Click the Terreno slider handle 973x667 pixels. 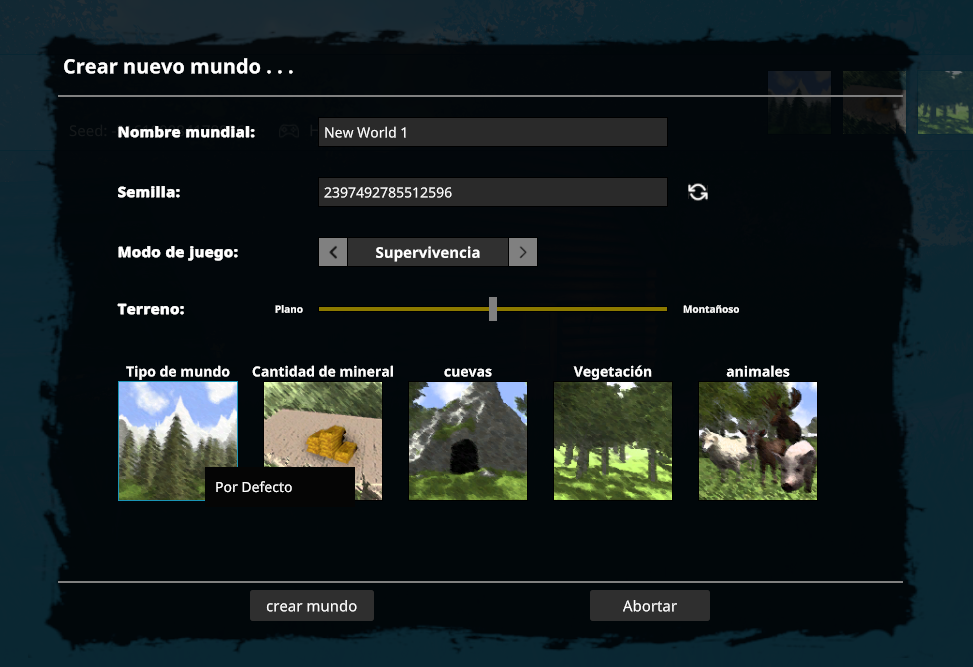493,309
